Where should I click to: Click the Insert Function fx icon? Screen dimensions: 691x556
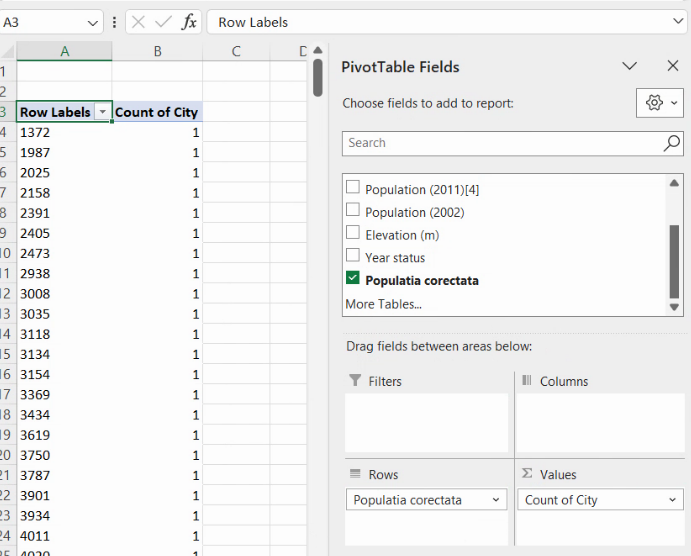188,22
